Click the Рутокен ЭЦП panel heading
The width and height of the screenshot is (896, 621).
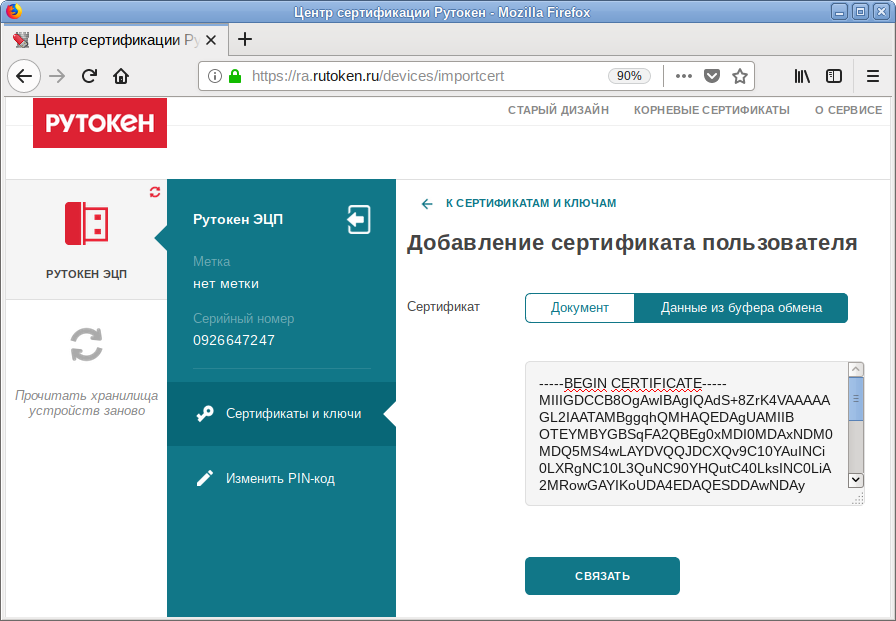click(x=238, y=219)
